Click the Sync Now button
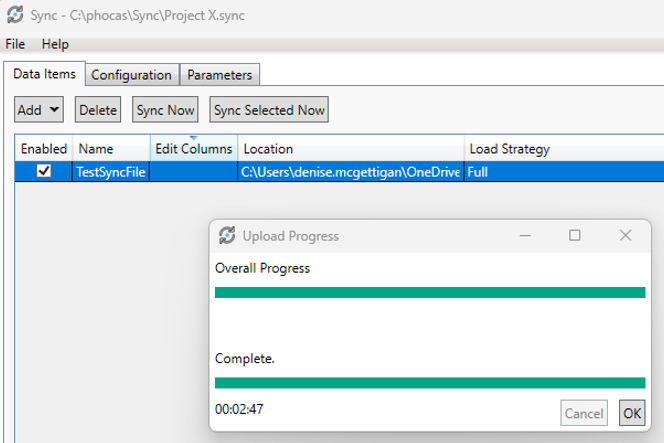Screen dimensions: 664x443 coord(165,109)
